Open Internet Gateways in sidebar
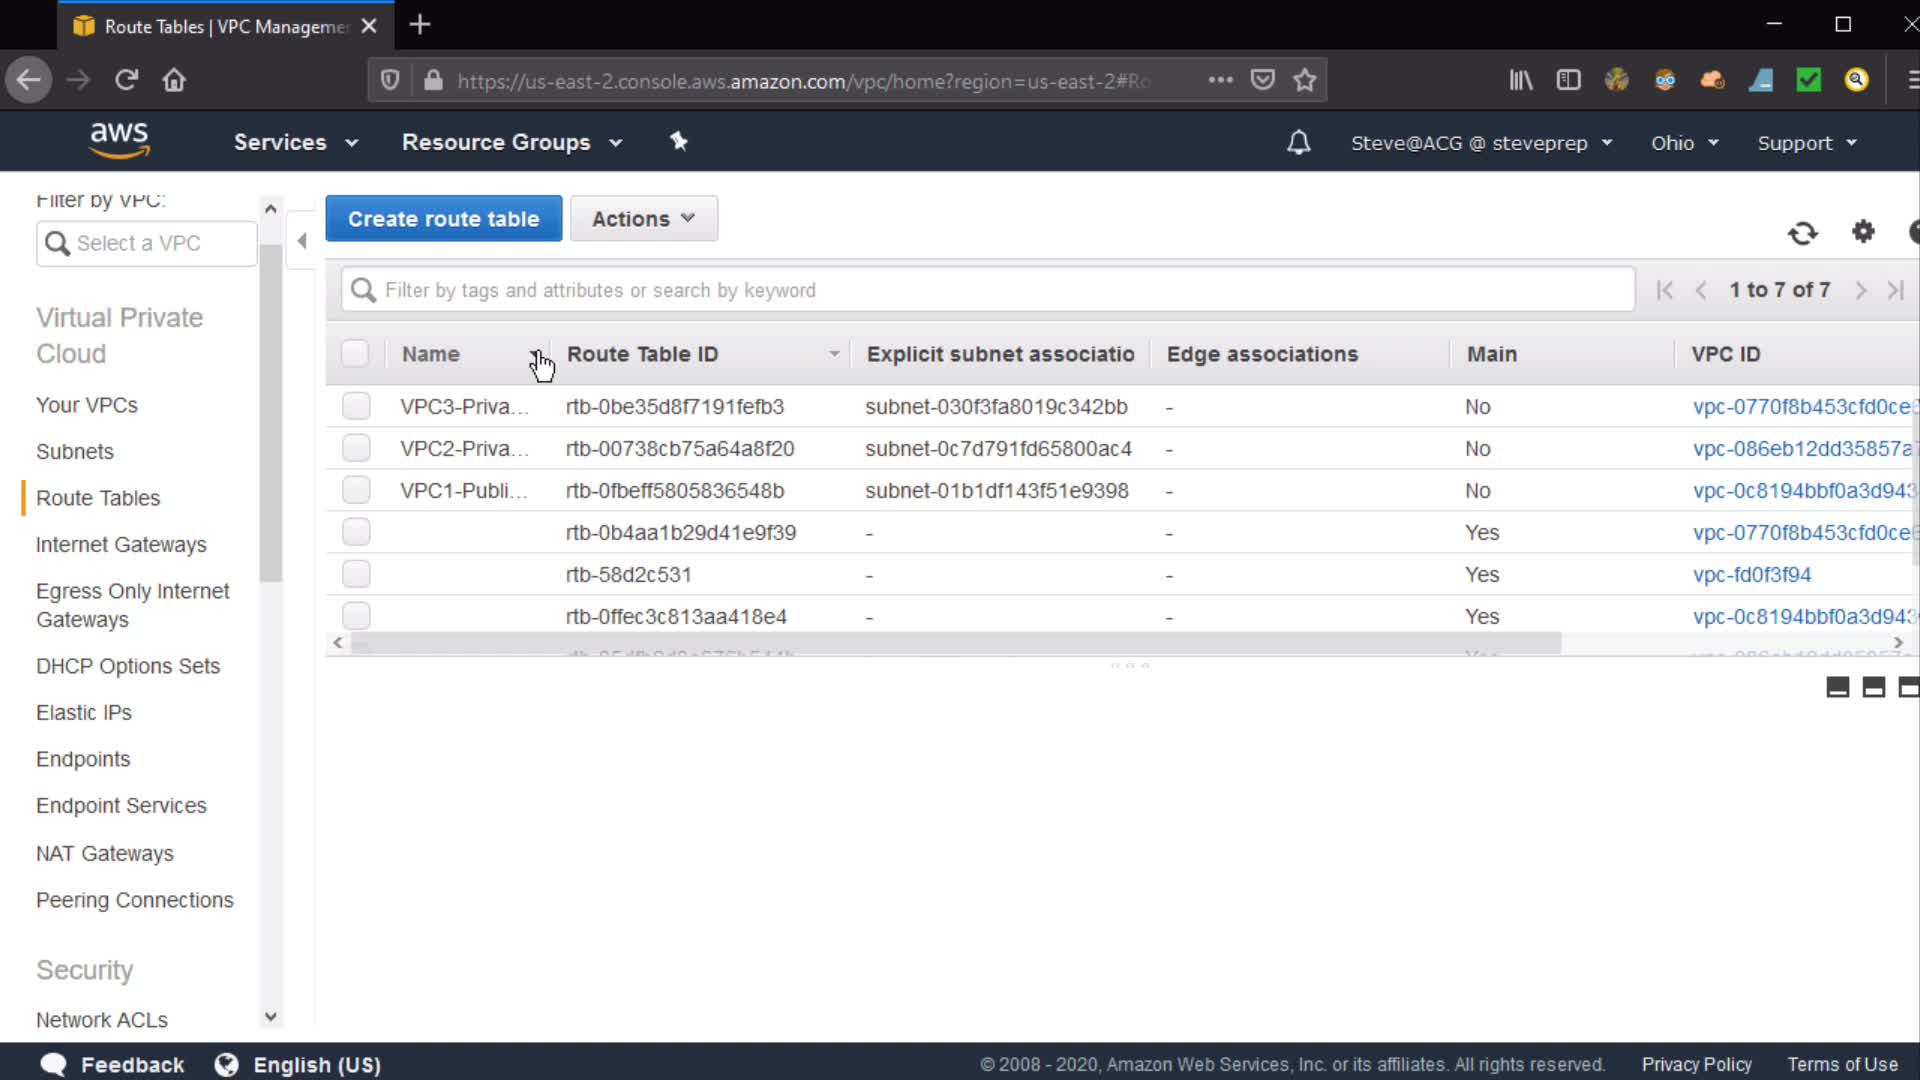This screenshot has width=1920, height=1080. pos(121,544)
